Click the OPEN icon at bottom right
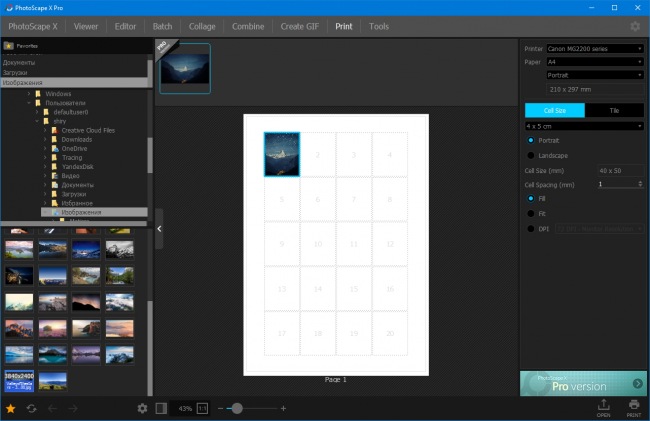The width and height of the screenshot is (650, 421). (604, 408)
